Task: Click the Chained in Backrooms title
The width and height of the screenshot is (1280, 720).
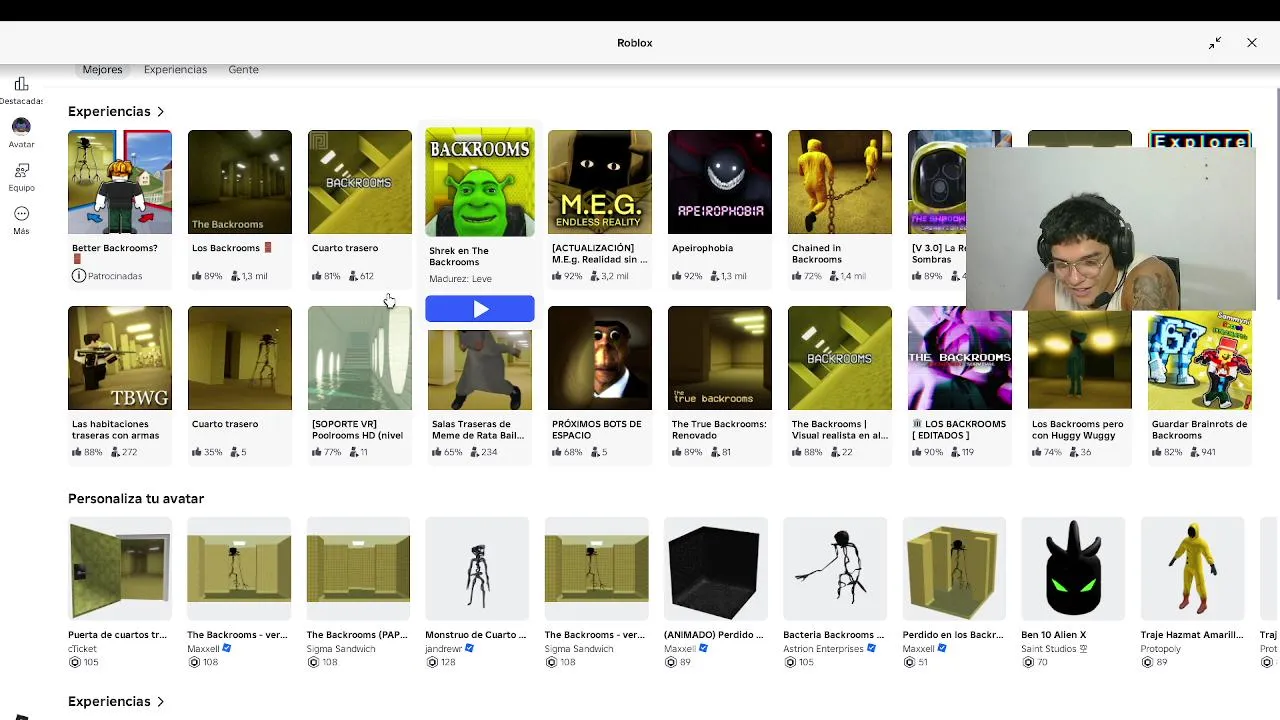Action: [817, 254]
